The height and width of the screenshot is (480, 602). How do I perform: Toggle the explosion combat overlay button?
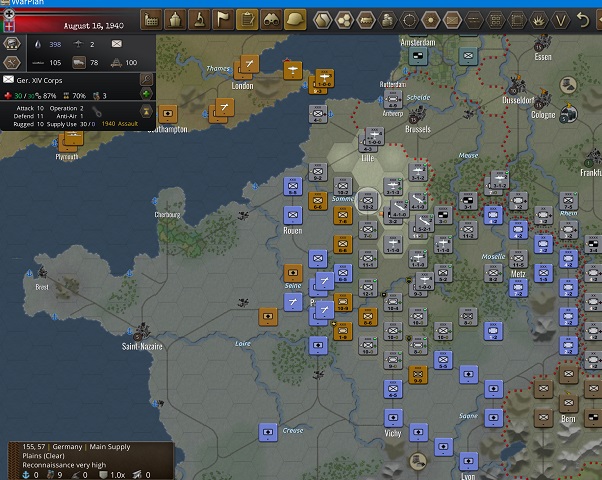click(x=539, y=20)
